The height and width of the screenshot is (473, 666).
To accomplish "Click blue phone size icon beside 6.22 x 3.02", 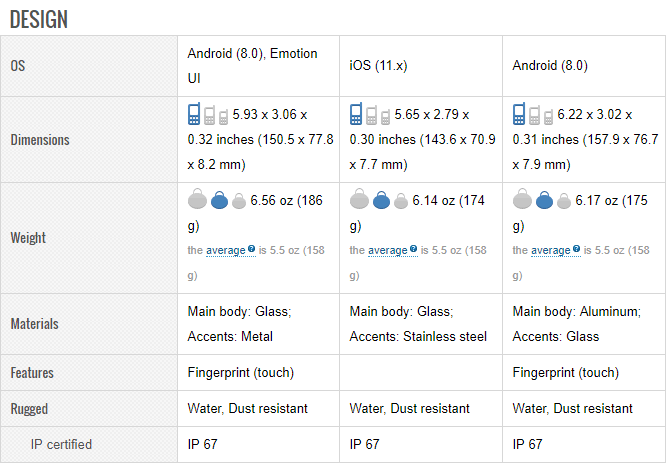I will (x=519, y=114).
